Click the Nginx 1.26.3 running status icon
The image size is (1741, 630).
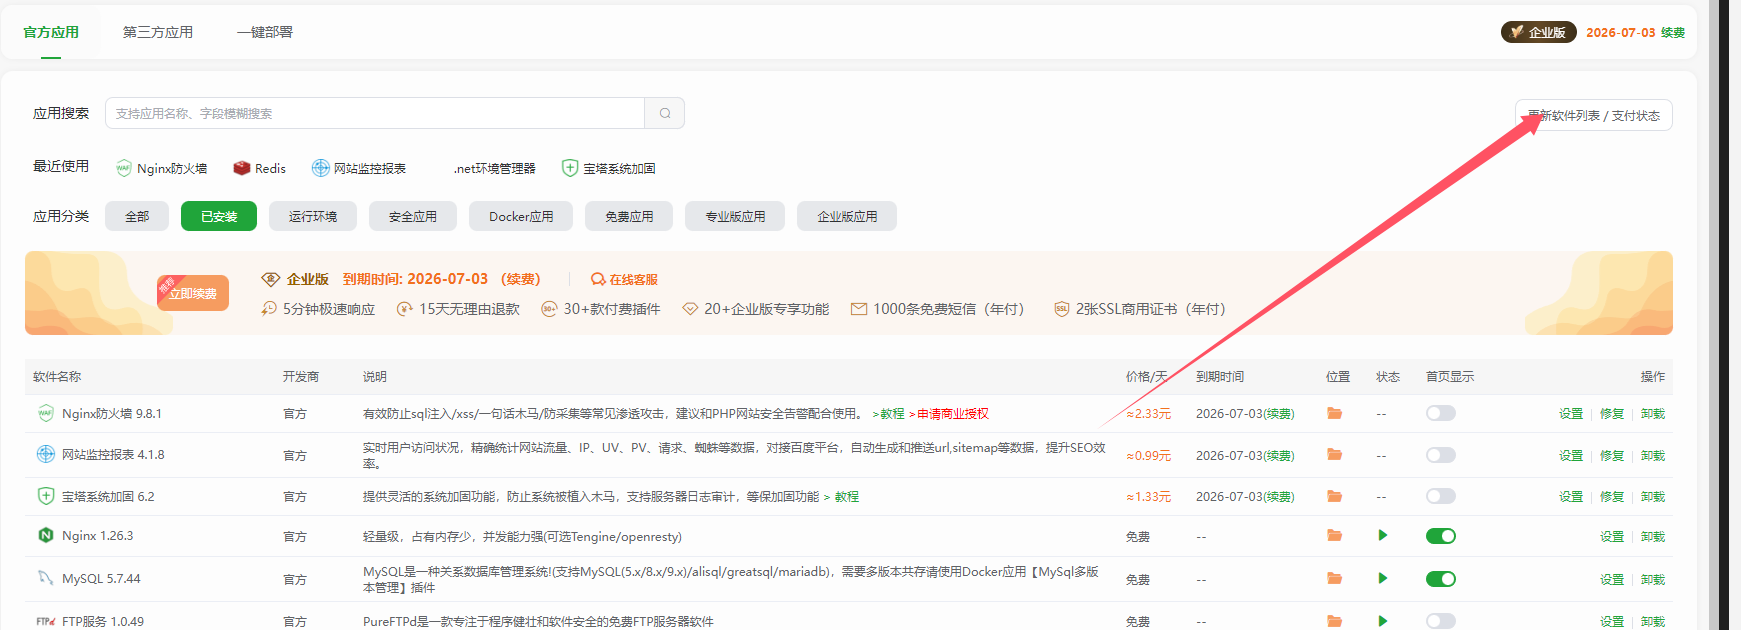(x=1383, y=535)
